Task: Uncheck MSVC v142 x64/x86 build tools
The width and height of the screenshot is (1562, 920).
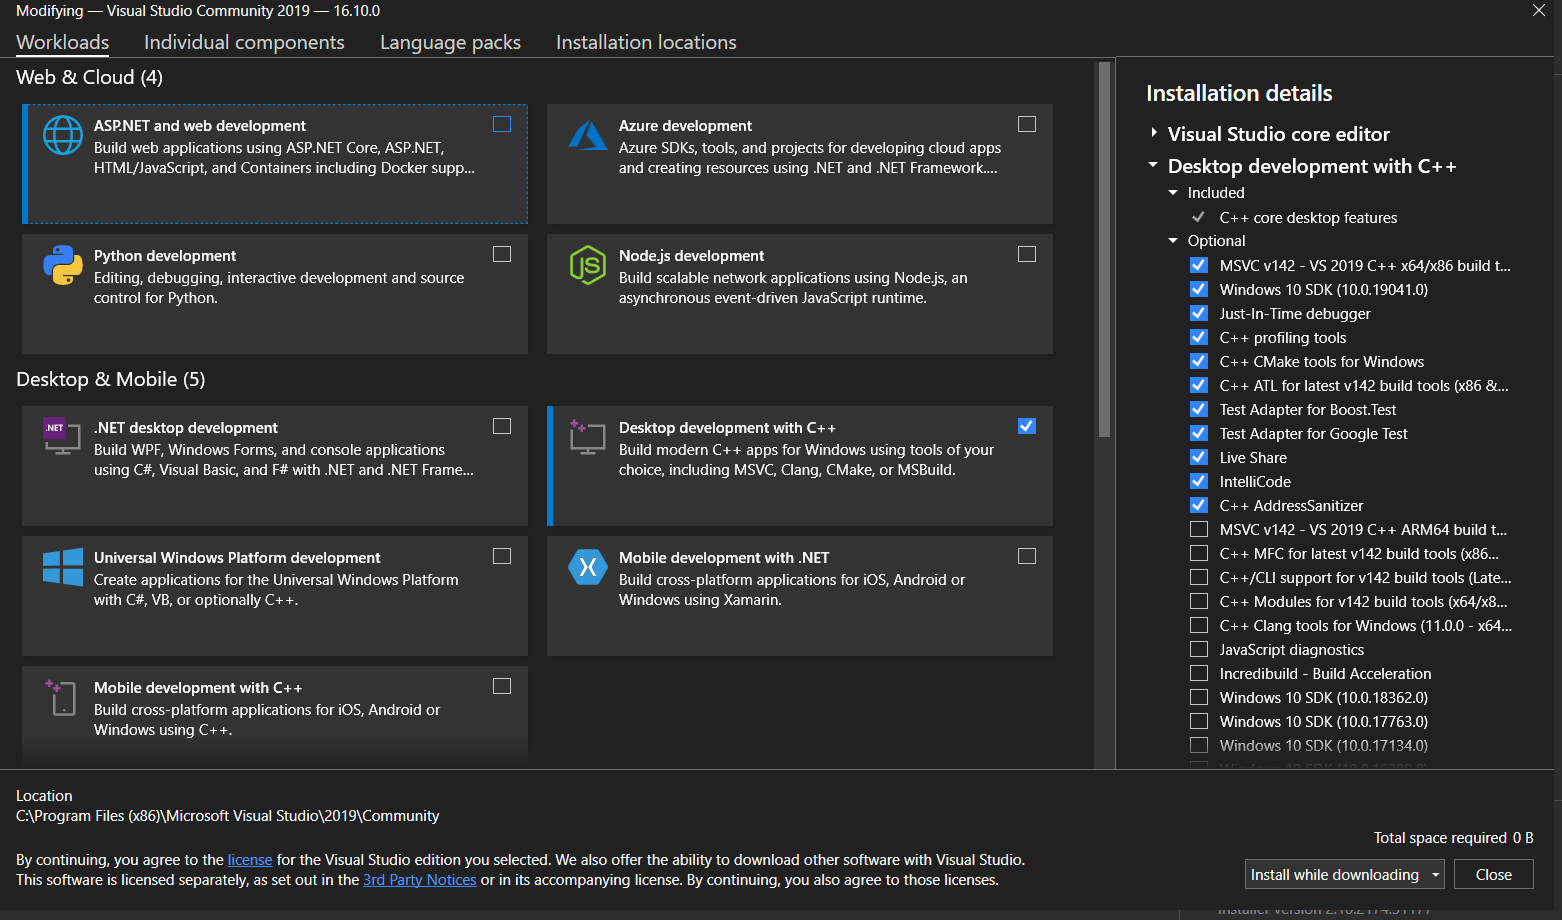Action: pos(1199,265)
